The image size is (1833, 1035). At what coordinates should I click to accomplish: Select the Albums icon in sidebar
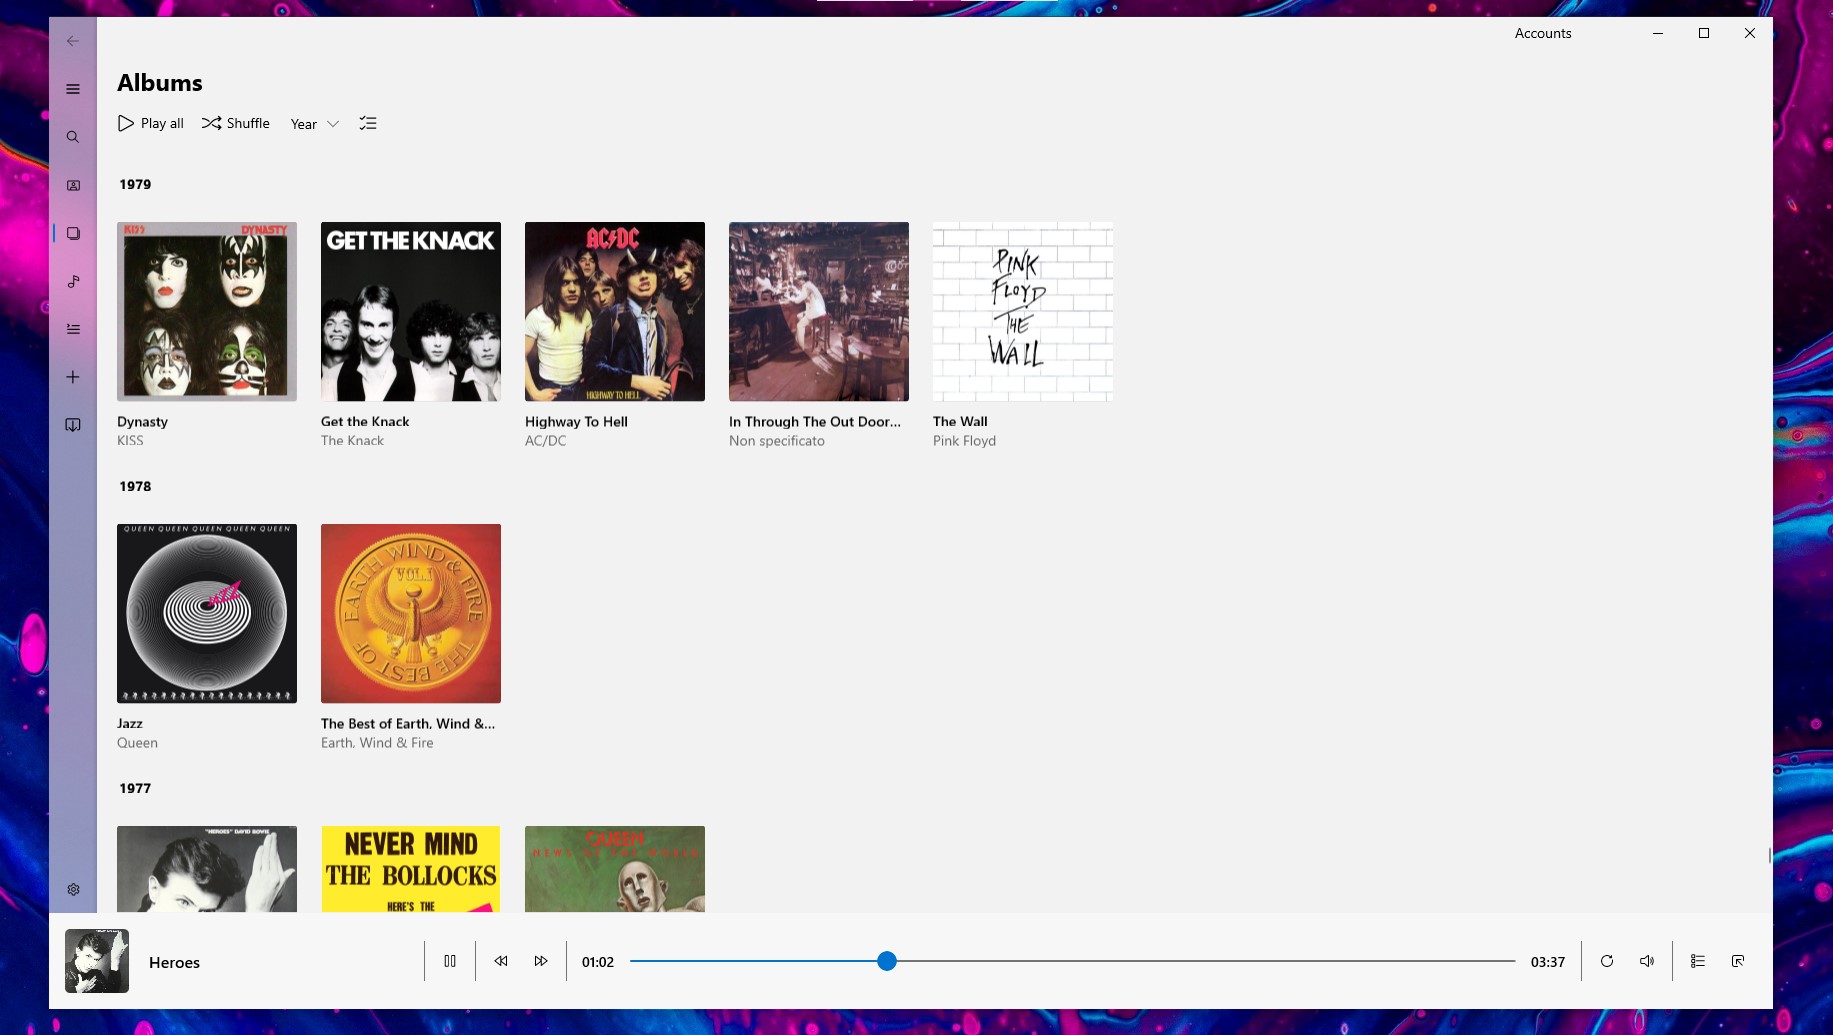tap(73, 233)
